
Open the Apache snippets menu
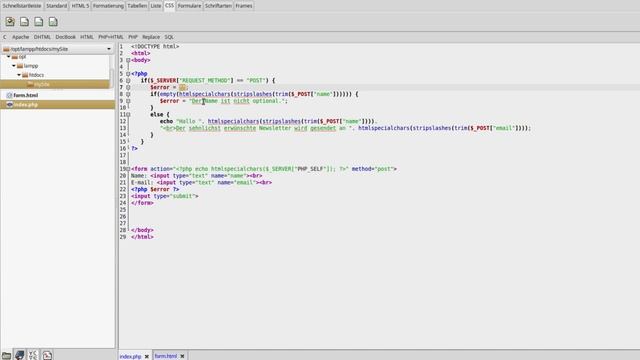point(20,37)
